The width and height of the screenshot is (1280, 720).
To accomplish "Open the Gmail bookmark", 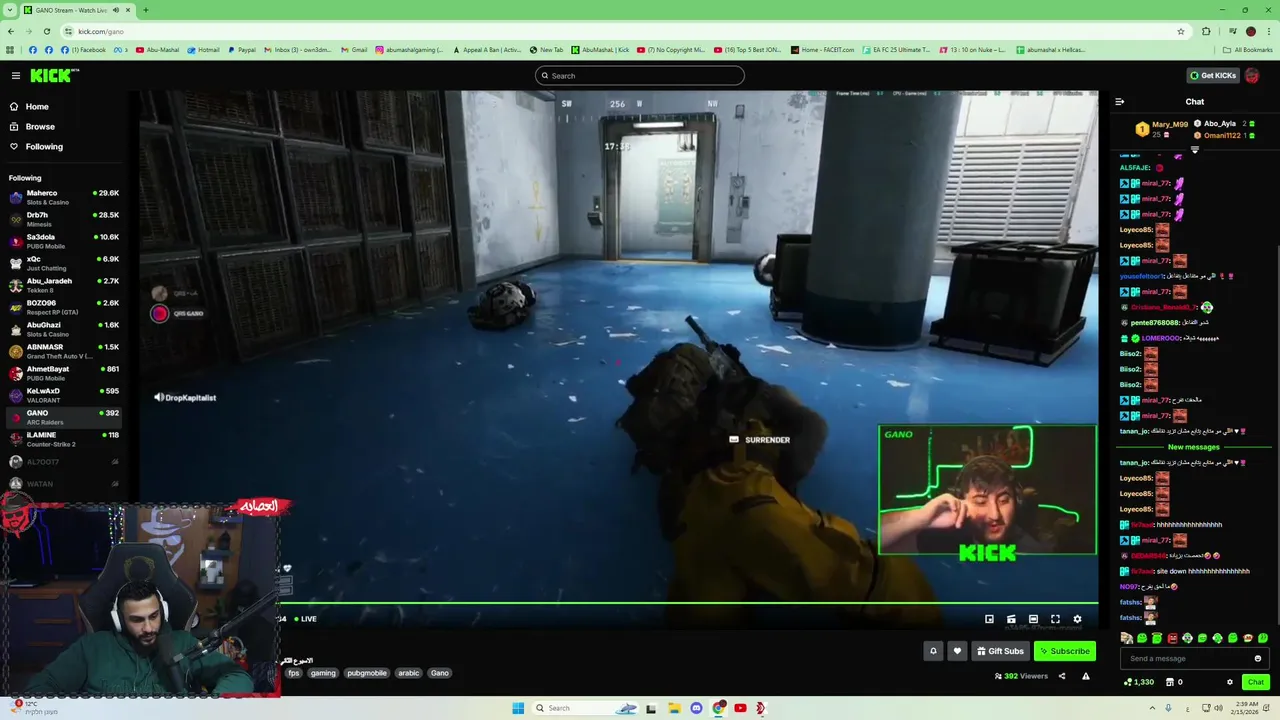I will tap(354, 50).
